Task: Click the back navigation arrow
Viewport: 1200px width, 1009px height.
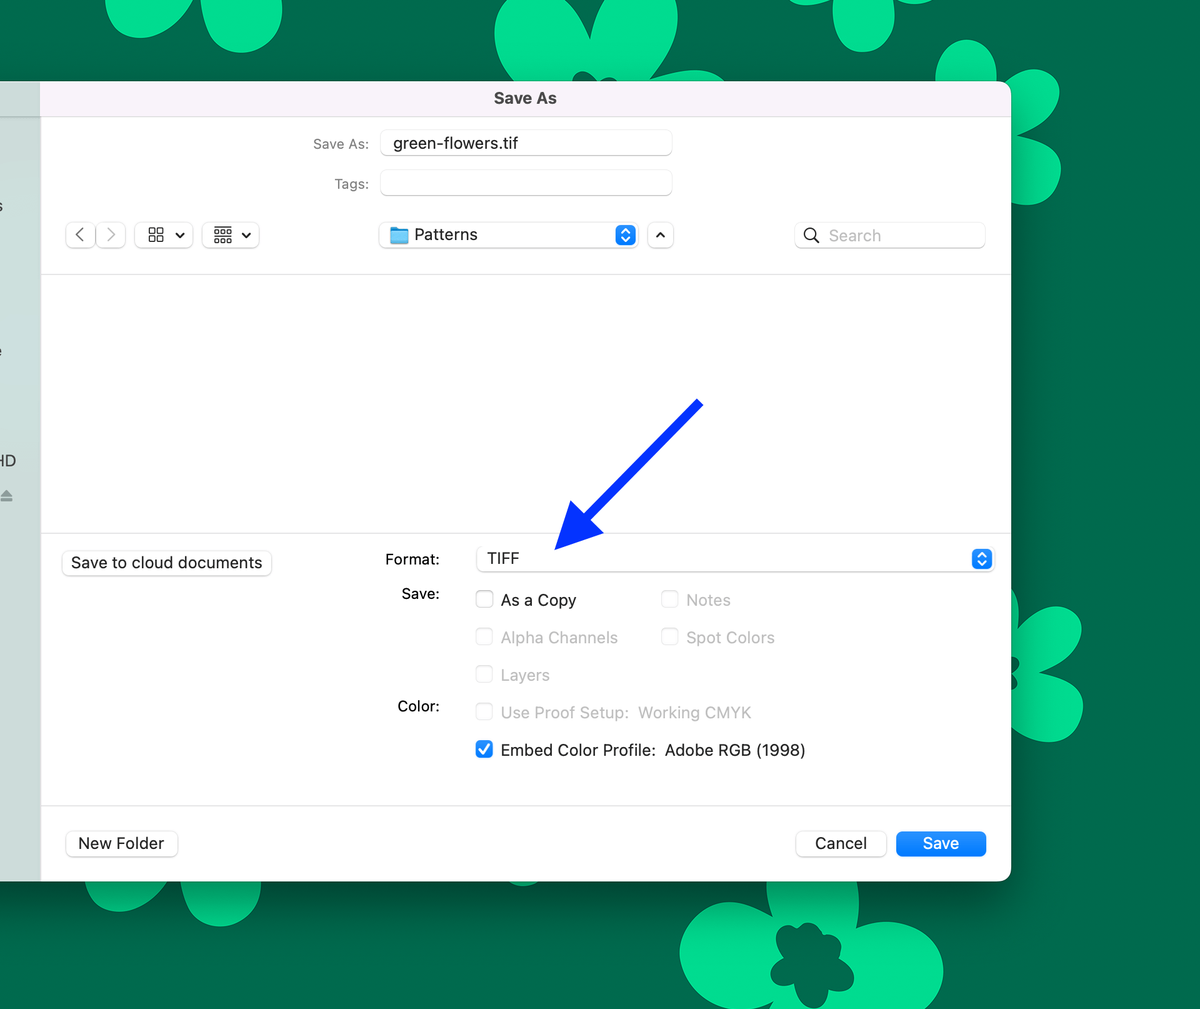Action: pyautogui.click(x=80, y=235)
